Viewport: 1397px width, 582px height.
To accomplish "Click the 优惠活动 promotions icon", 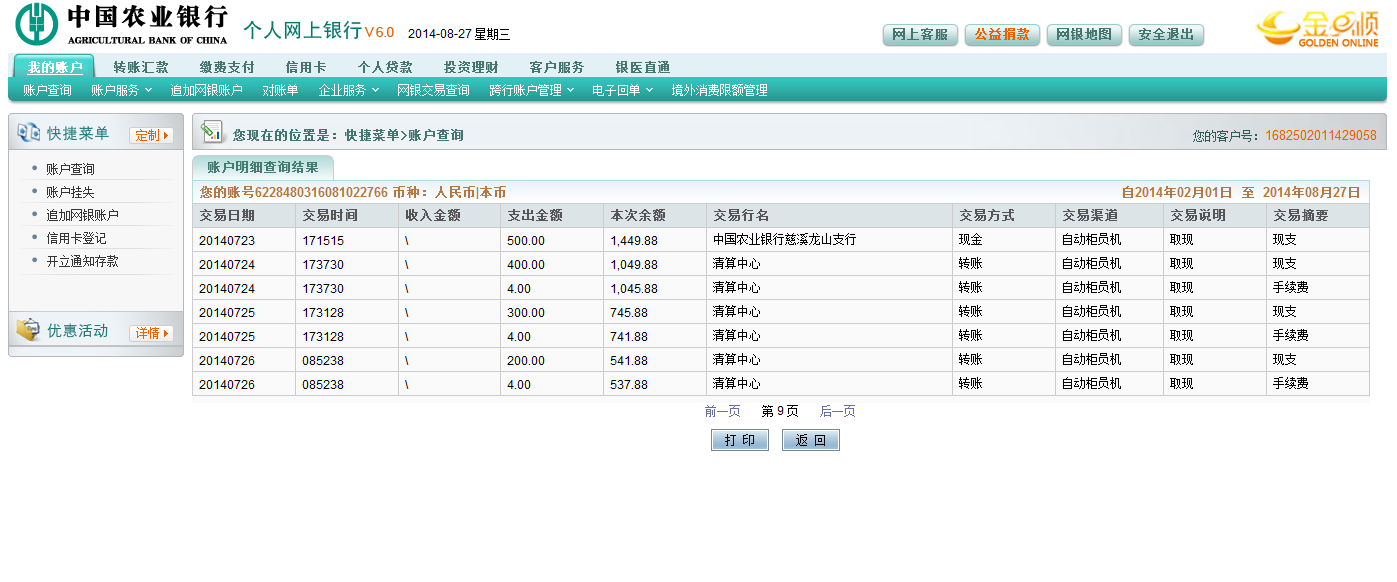I will tap(28, 331).
